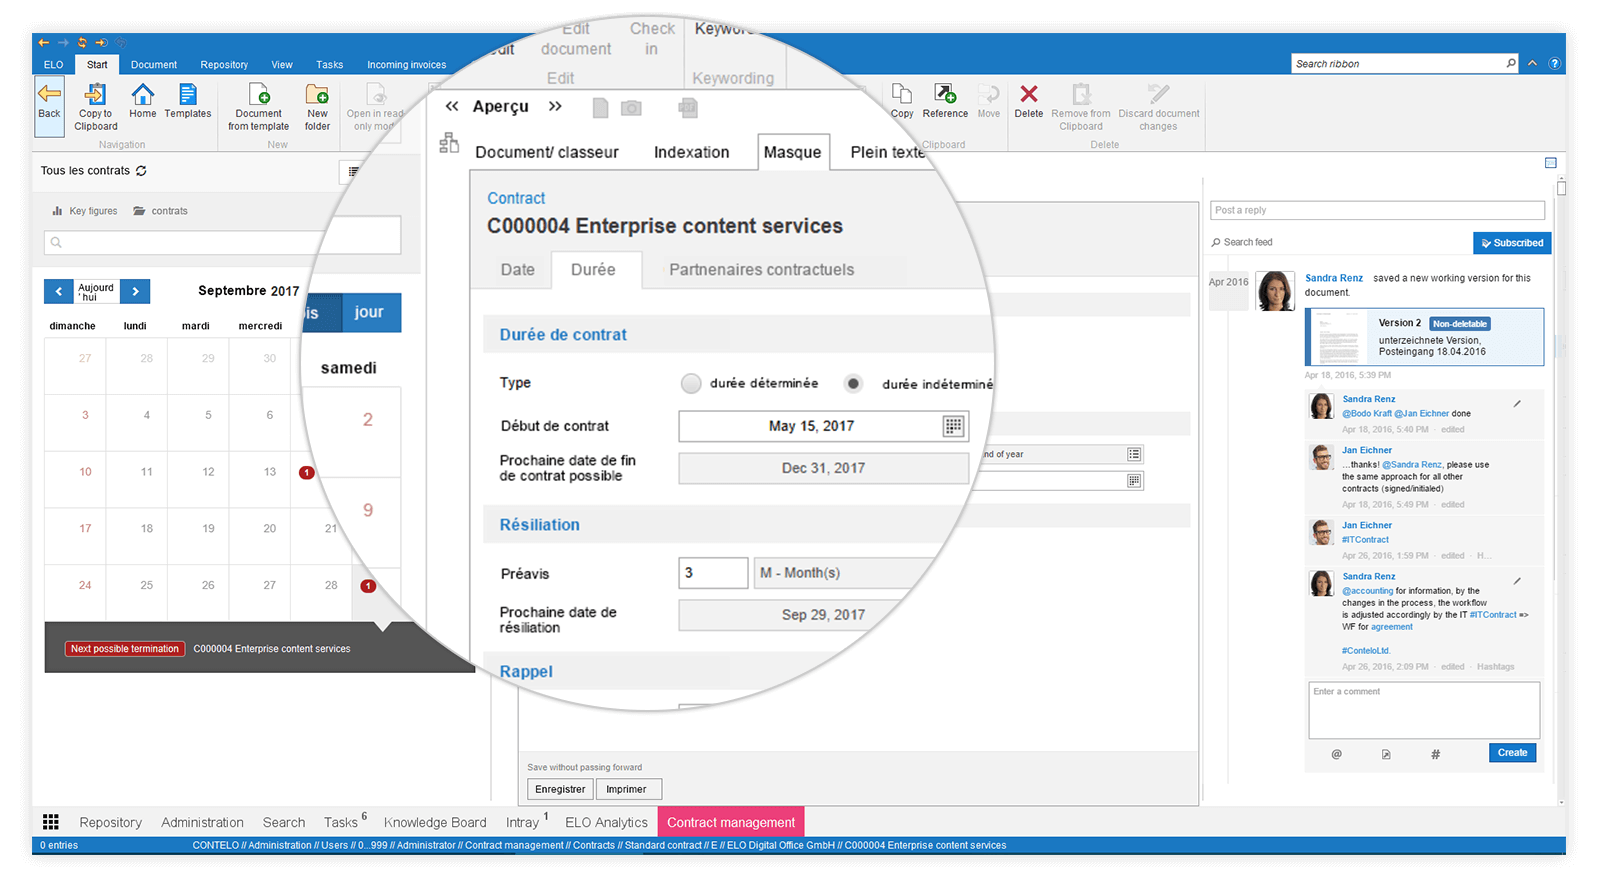Go to Home via house icon
Screen dimensions: 1600x888
coord(143,94)
